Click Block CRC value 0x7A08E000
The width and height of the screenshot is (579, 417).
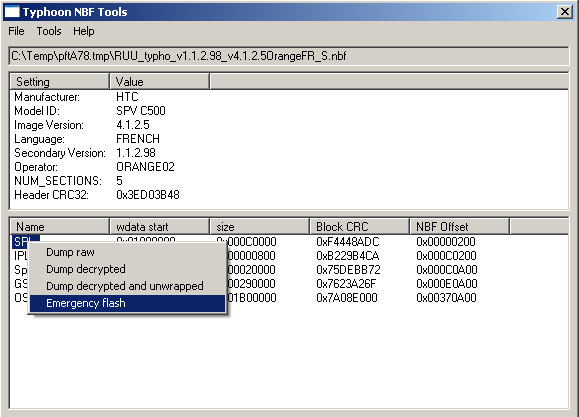click(x=347, y=298)
